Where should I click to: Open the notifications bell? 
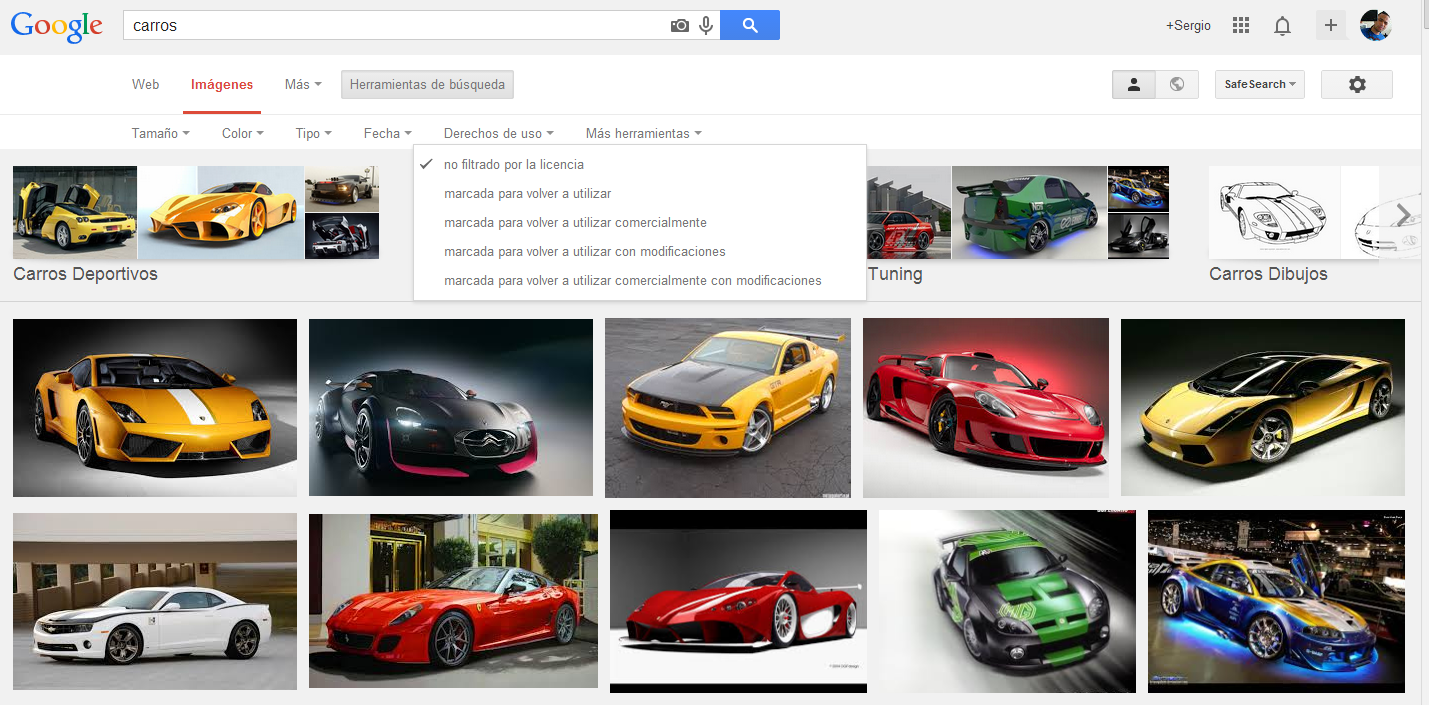click(1282, 26)
